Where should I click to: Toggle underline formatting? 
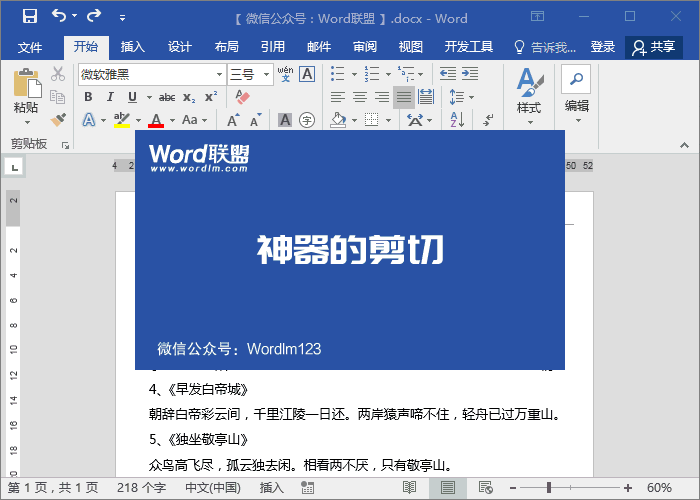tap(132, 97)
